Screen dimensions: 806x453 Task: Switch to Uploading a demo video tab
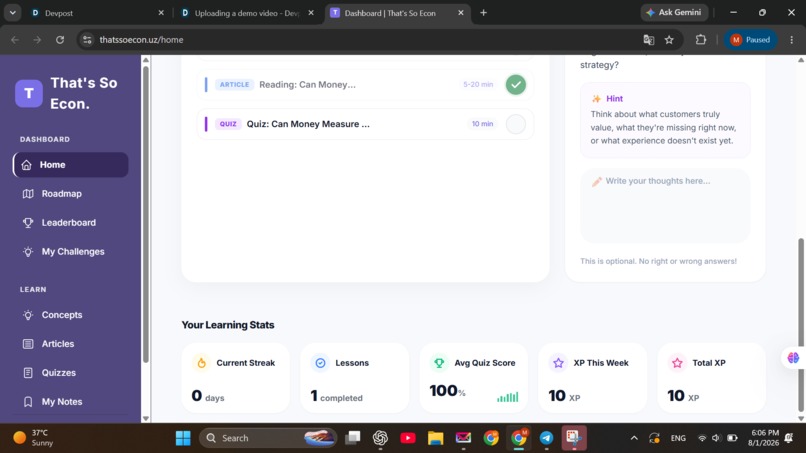[247, 13]
